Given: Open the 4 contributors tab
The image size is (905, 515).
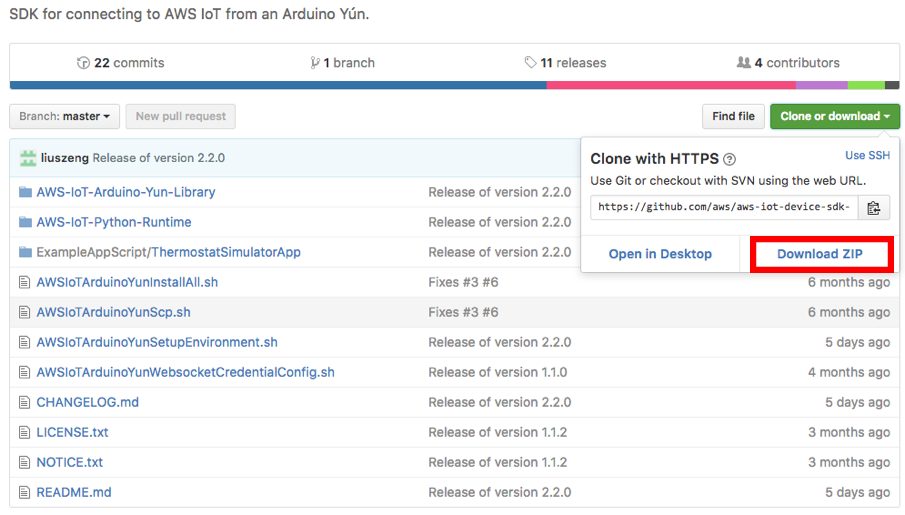Looking at the screenshot, I should point(788,62).
